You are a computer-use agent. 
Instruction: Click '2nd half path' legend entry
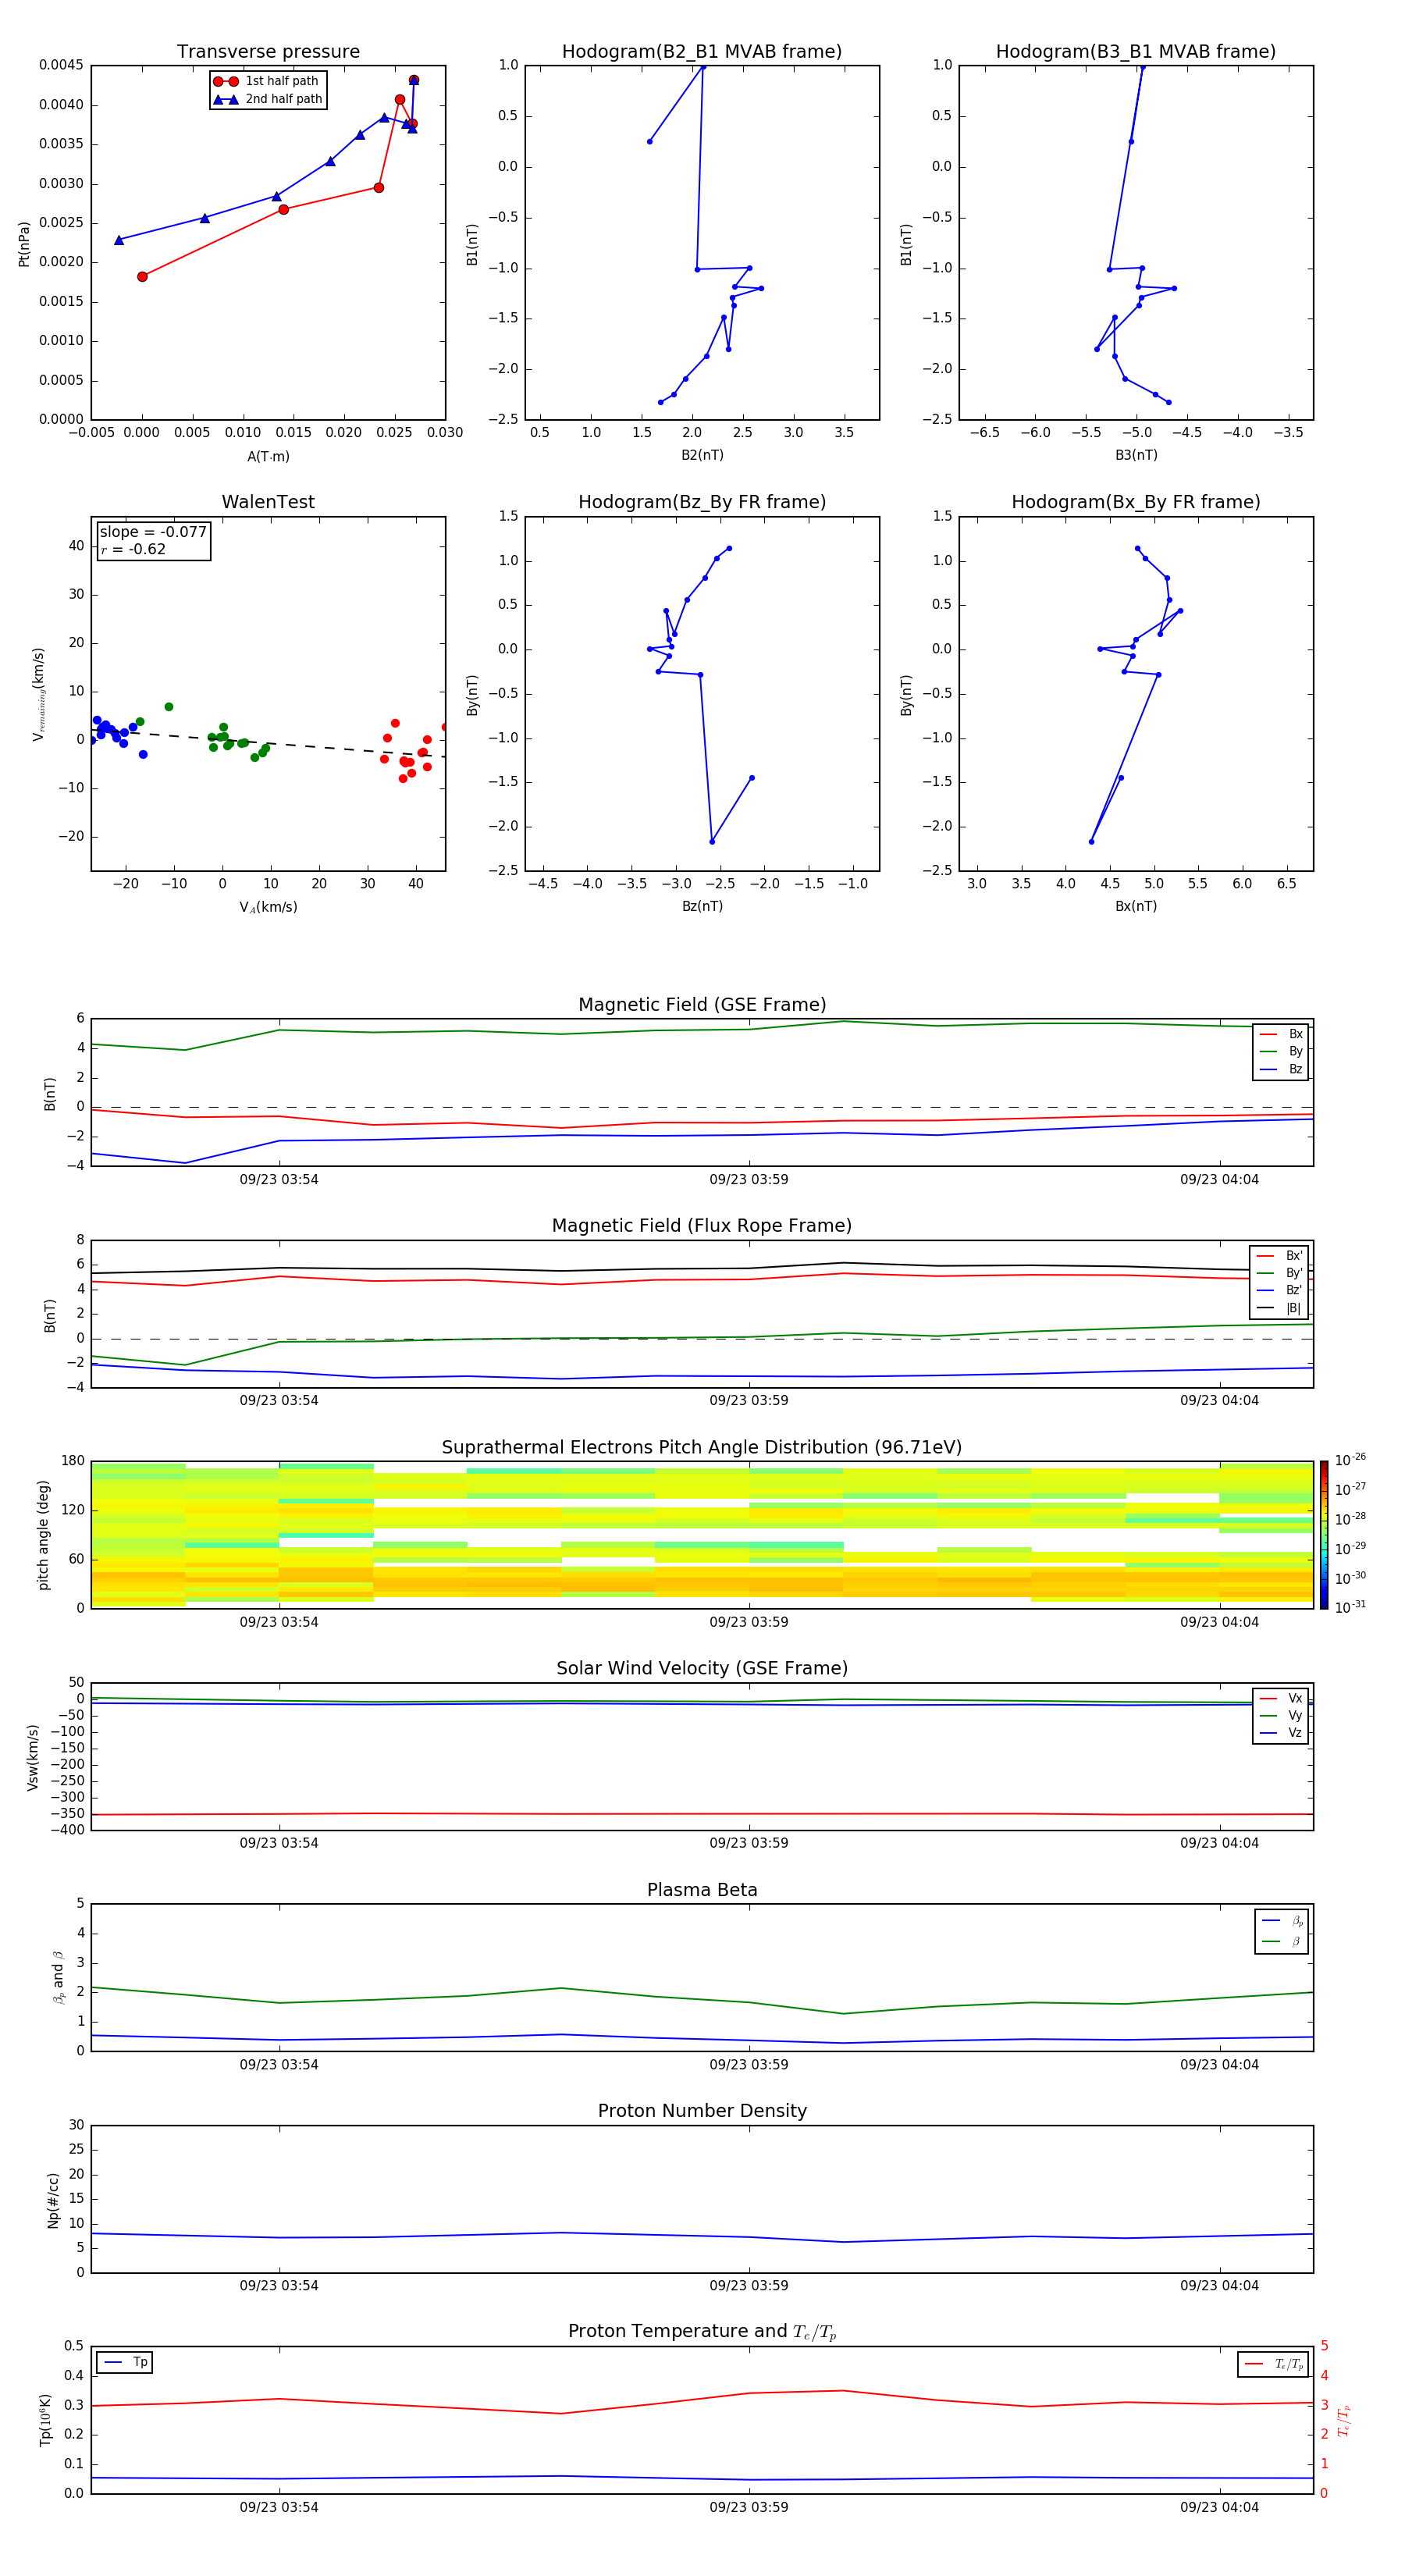pos(268,99)
